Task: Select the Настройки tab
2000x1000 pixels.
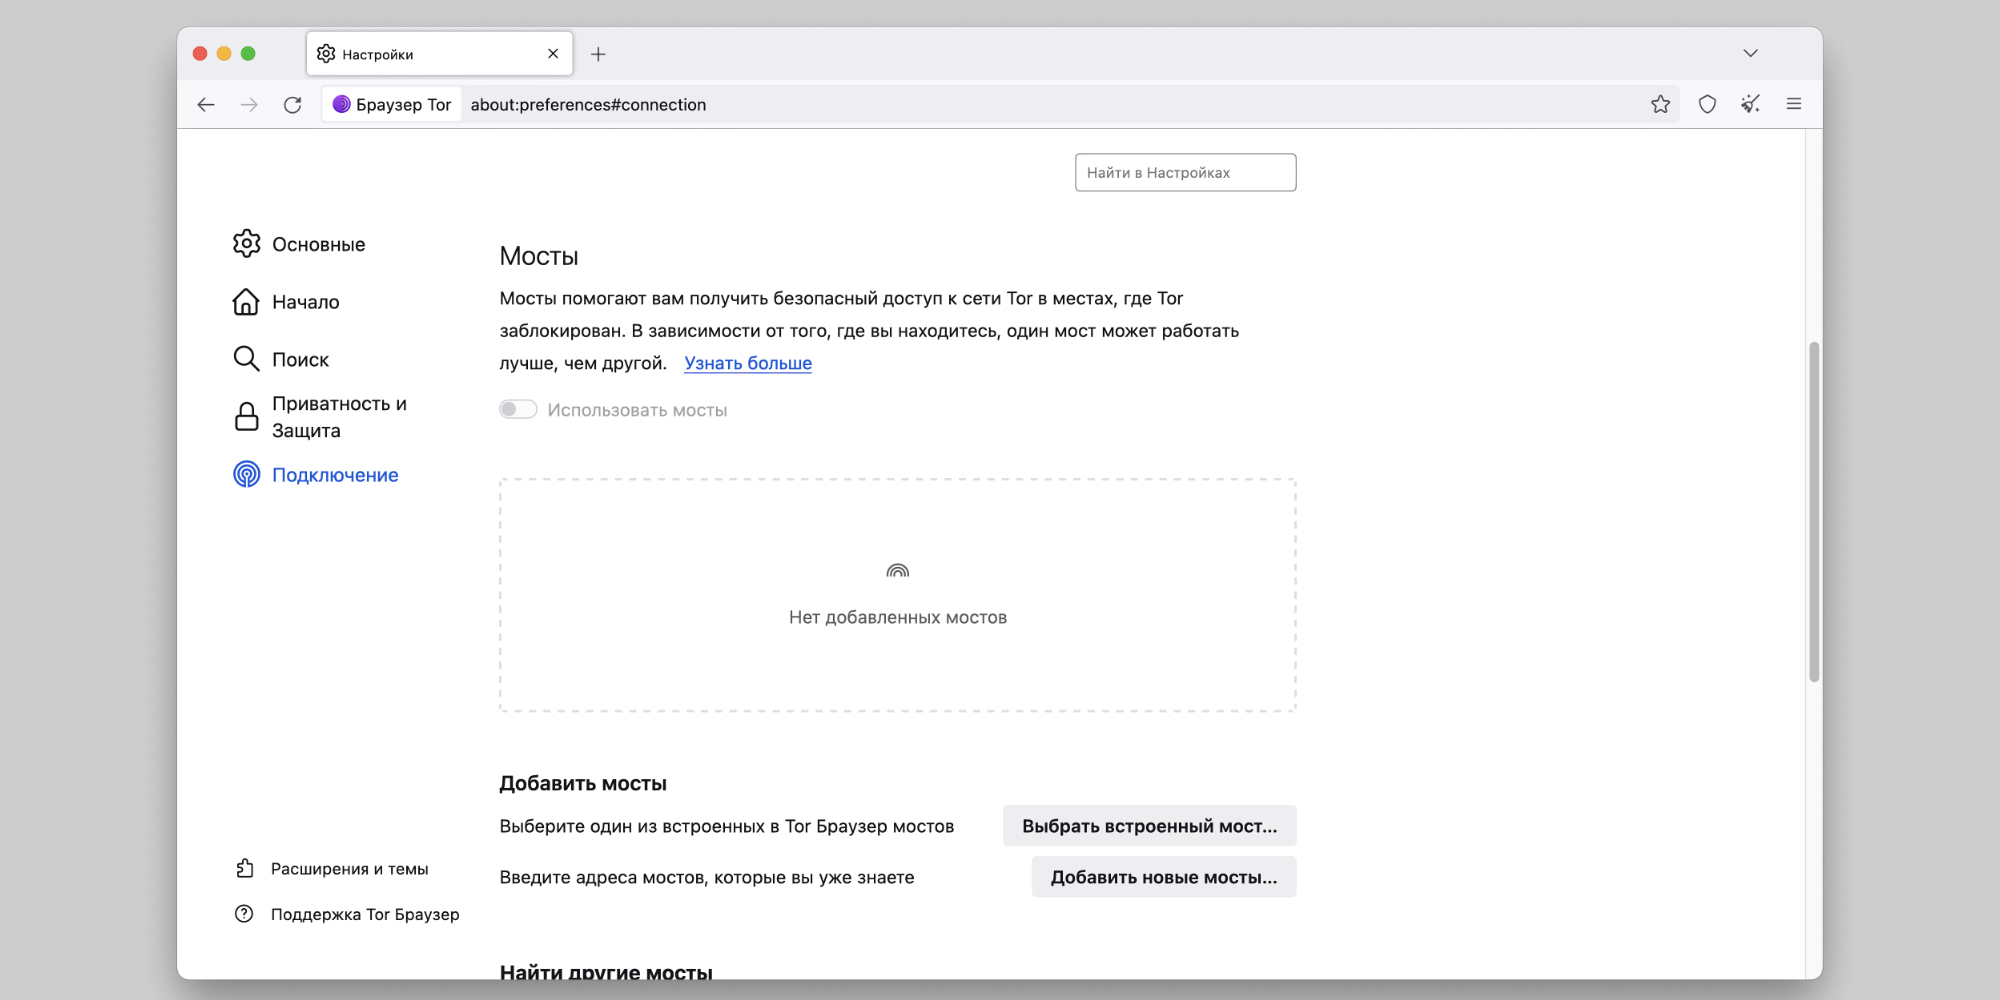Action: point(440,54)
